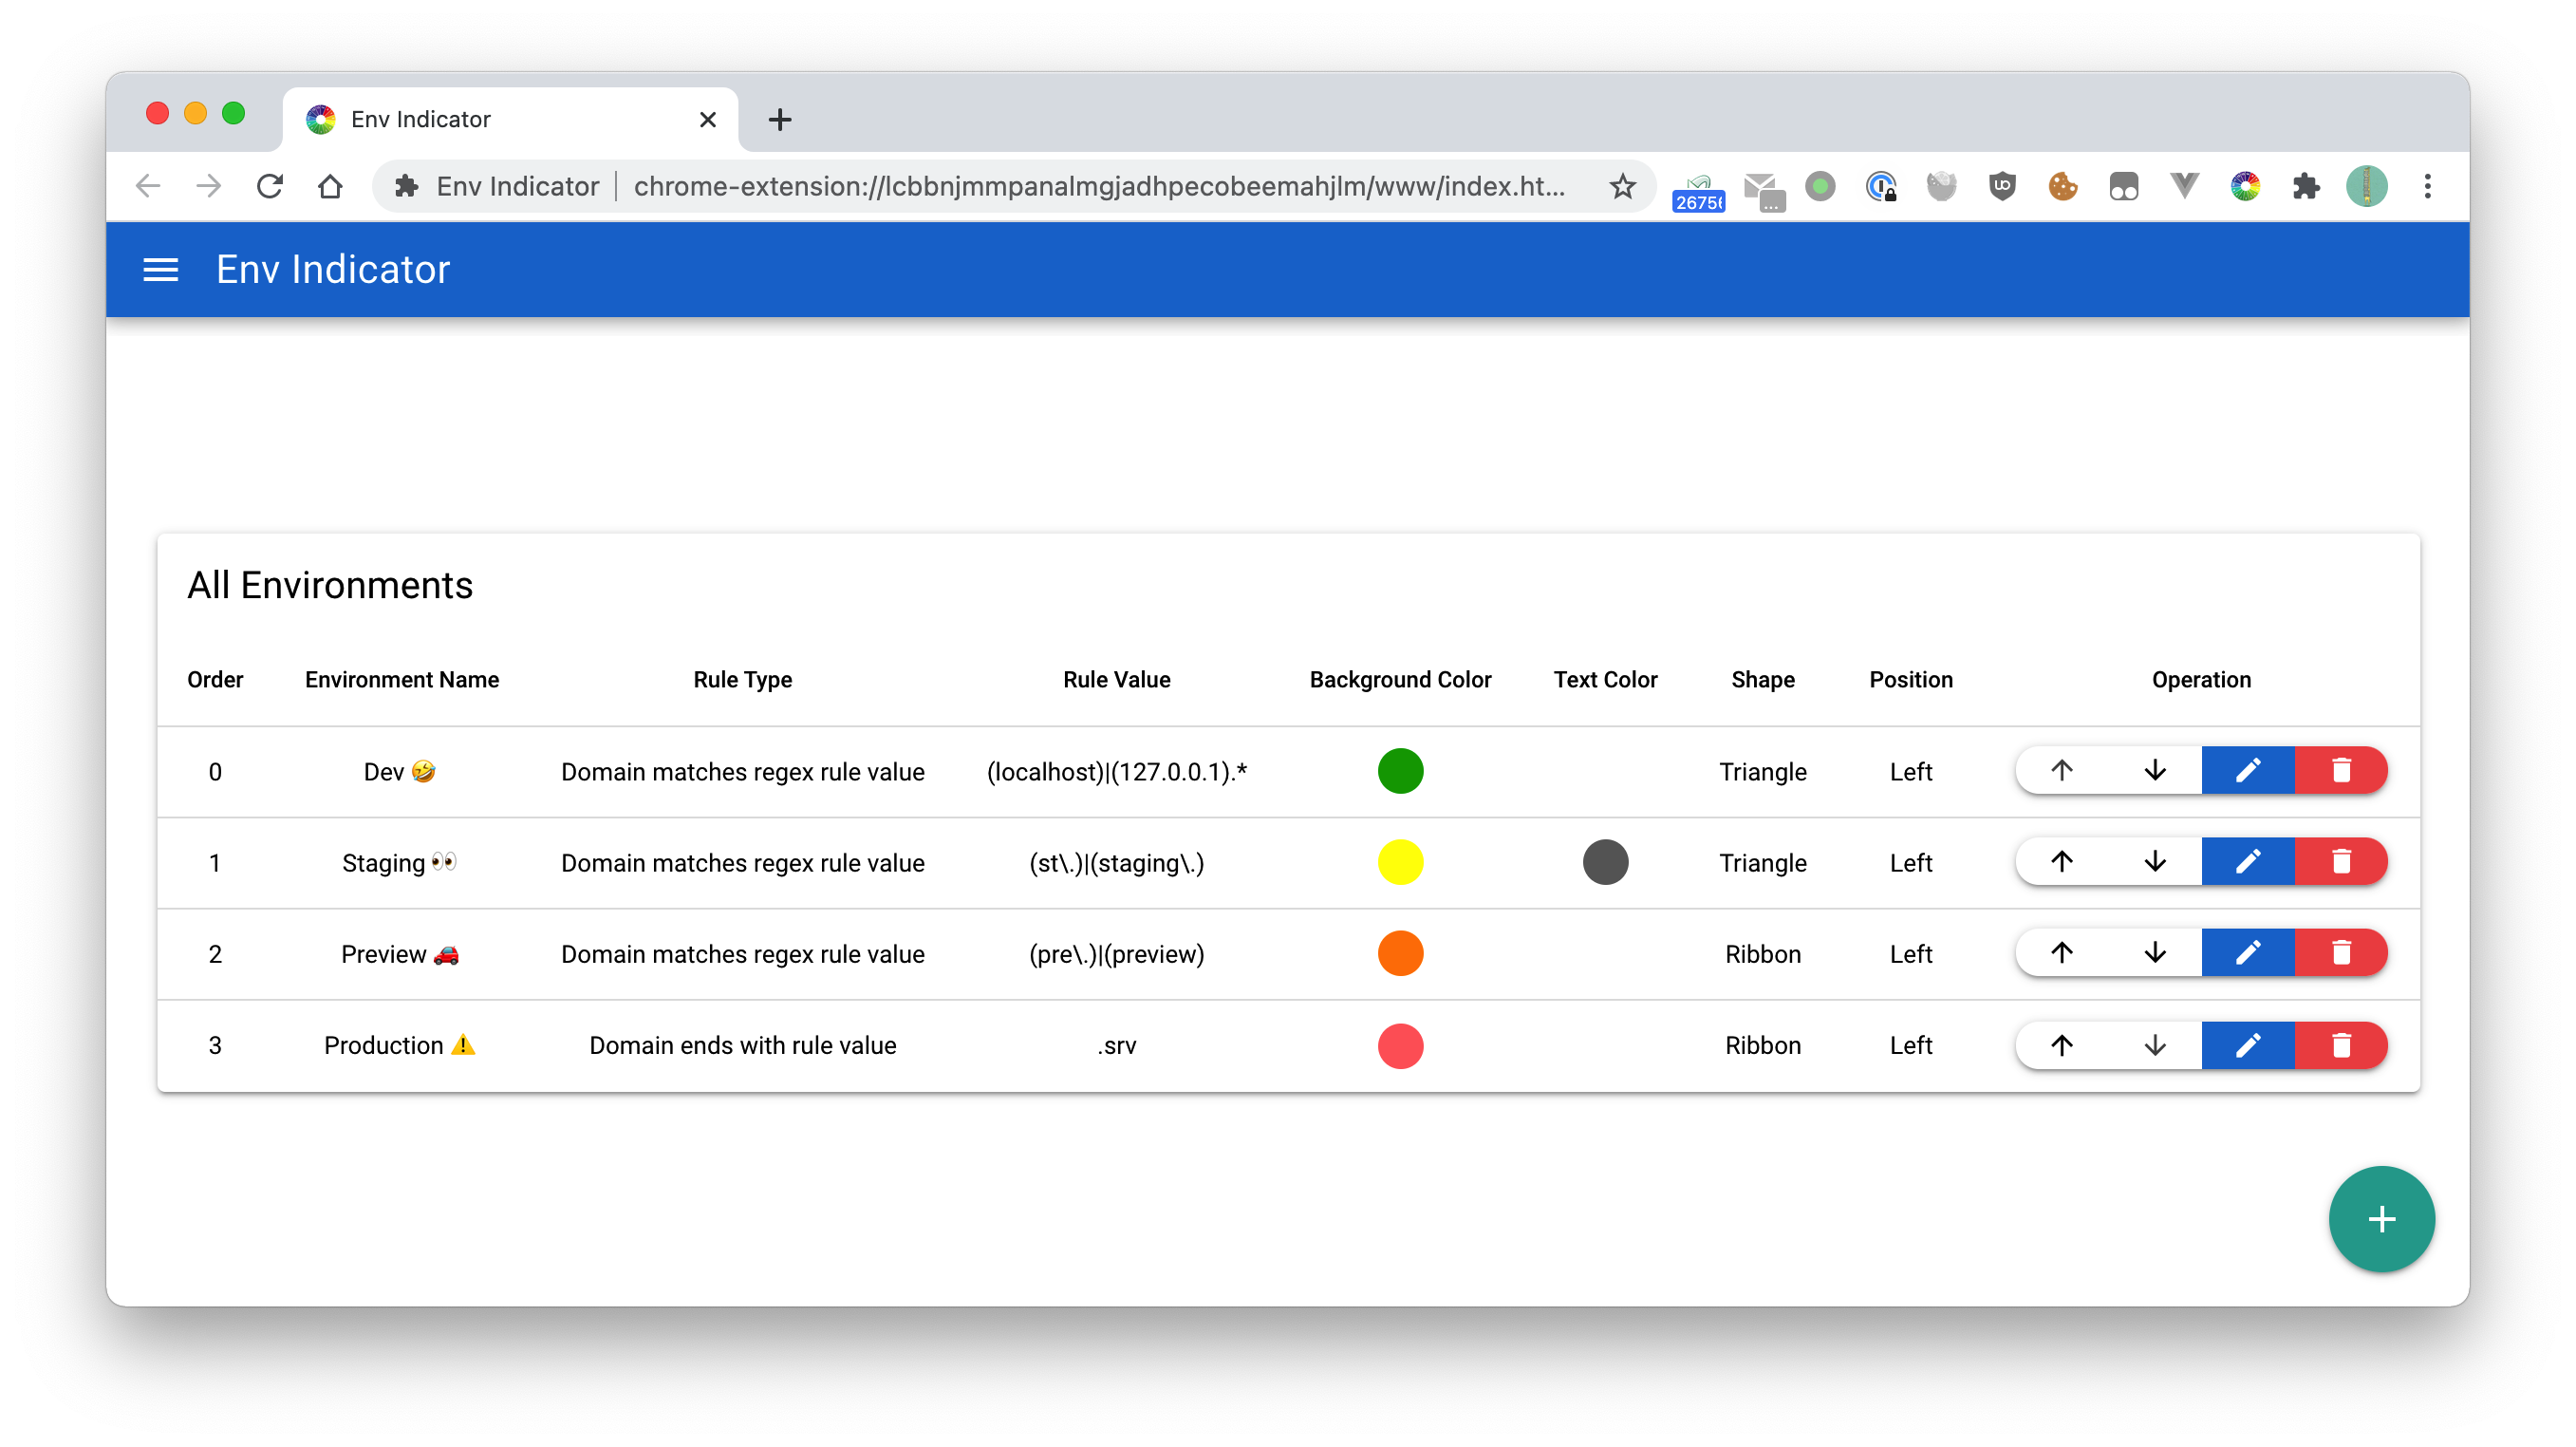Click the hamburger menu icon top left

point(161,271)
